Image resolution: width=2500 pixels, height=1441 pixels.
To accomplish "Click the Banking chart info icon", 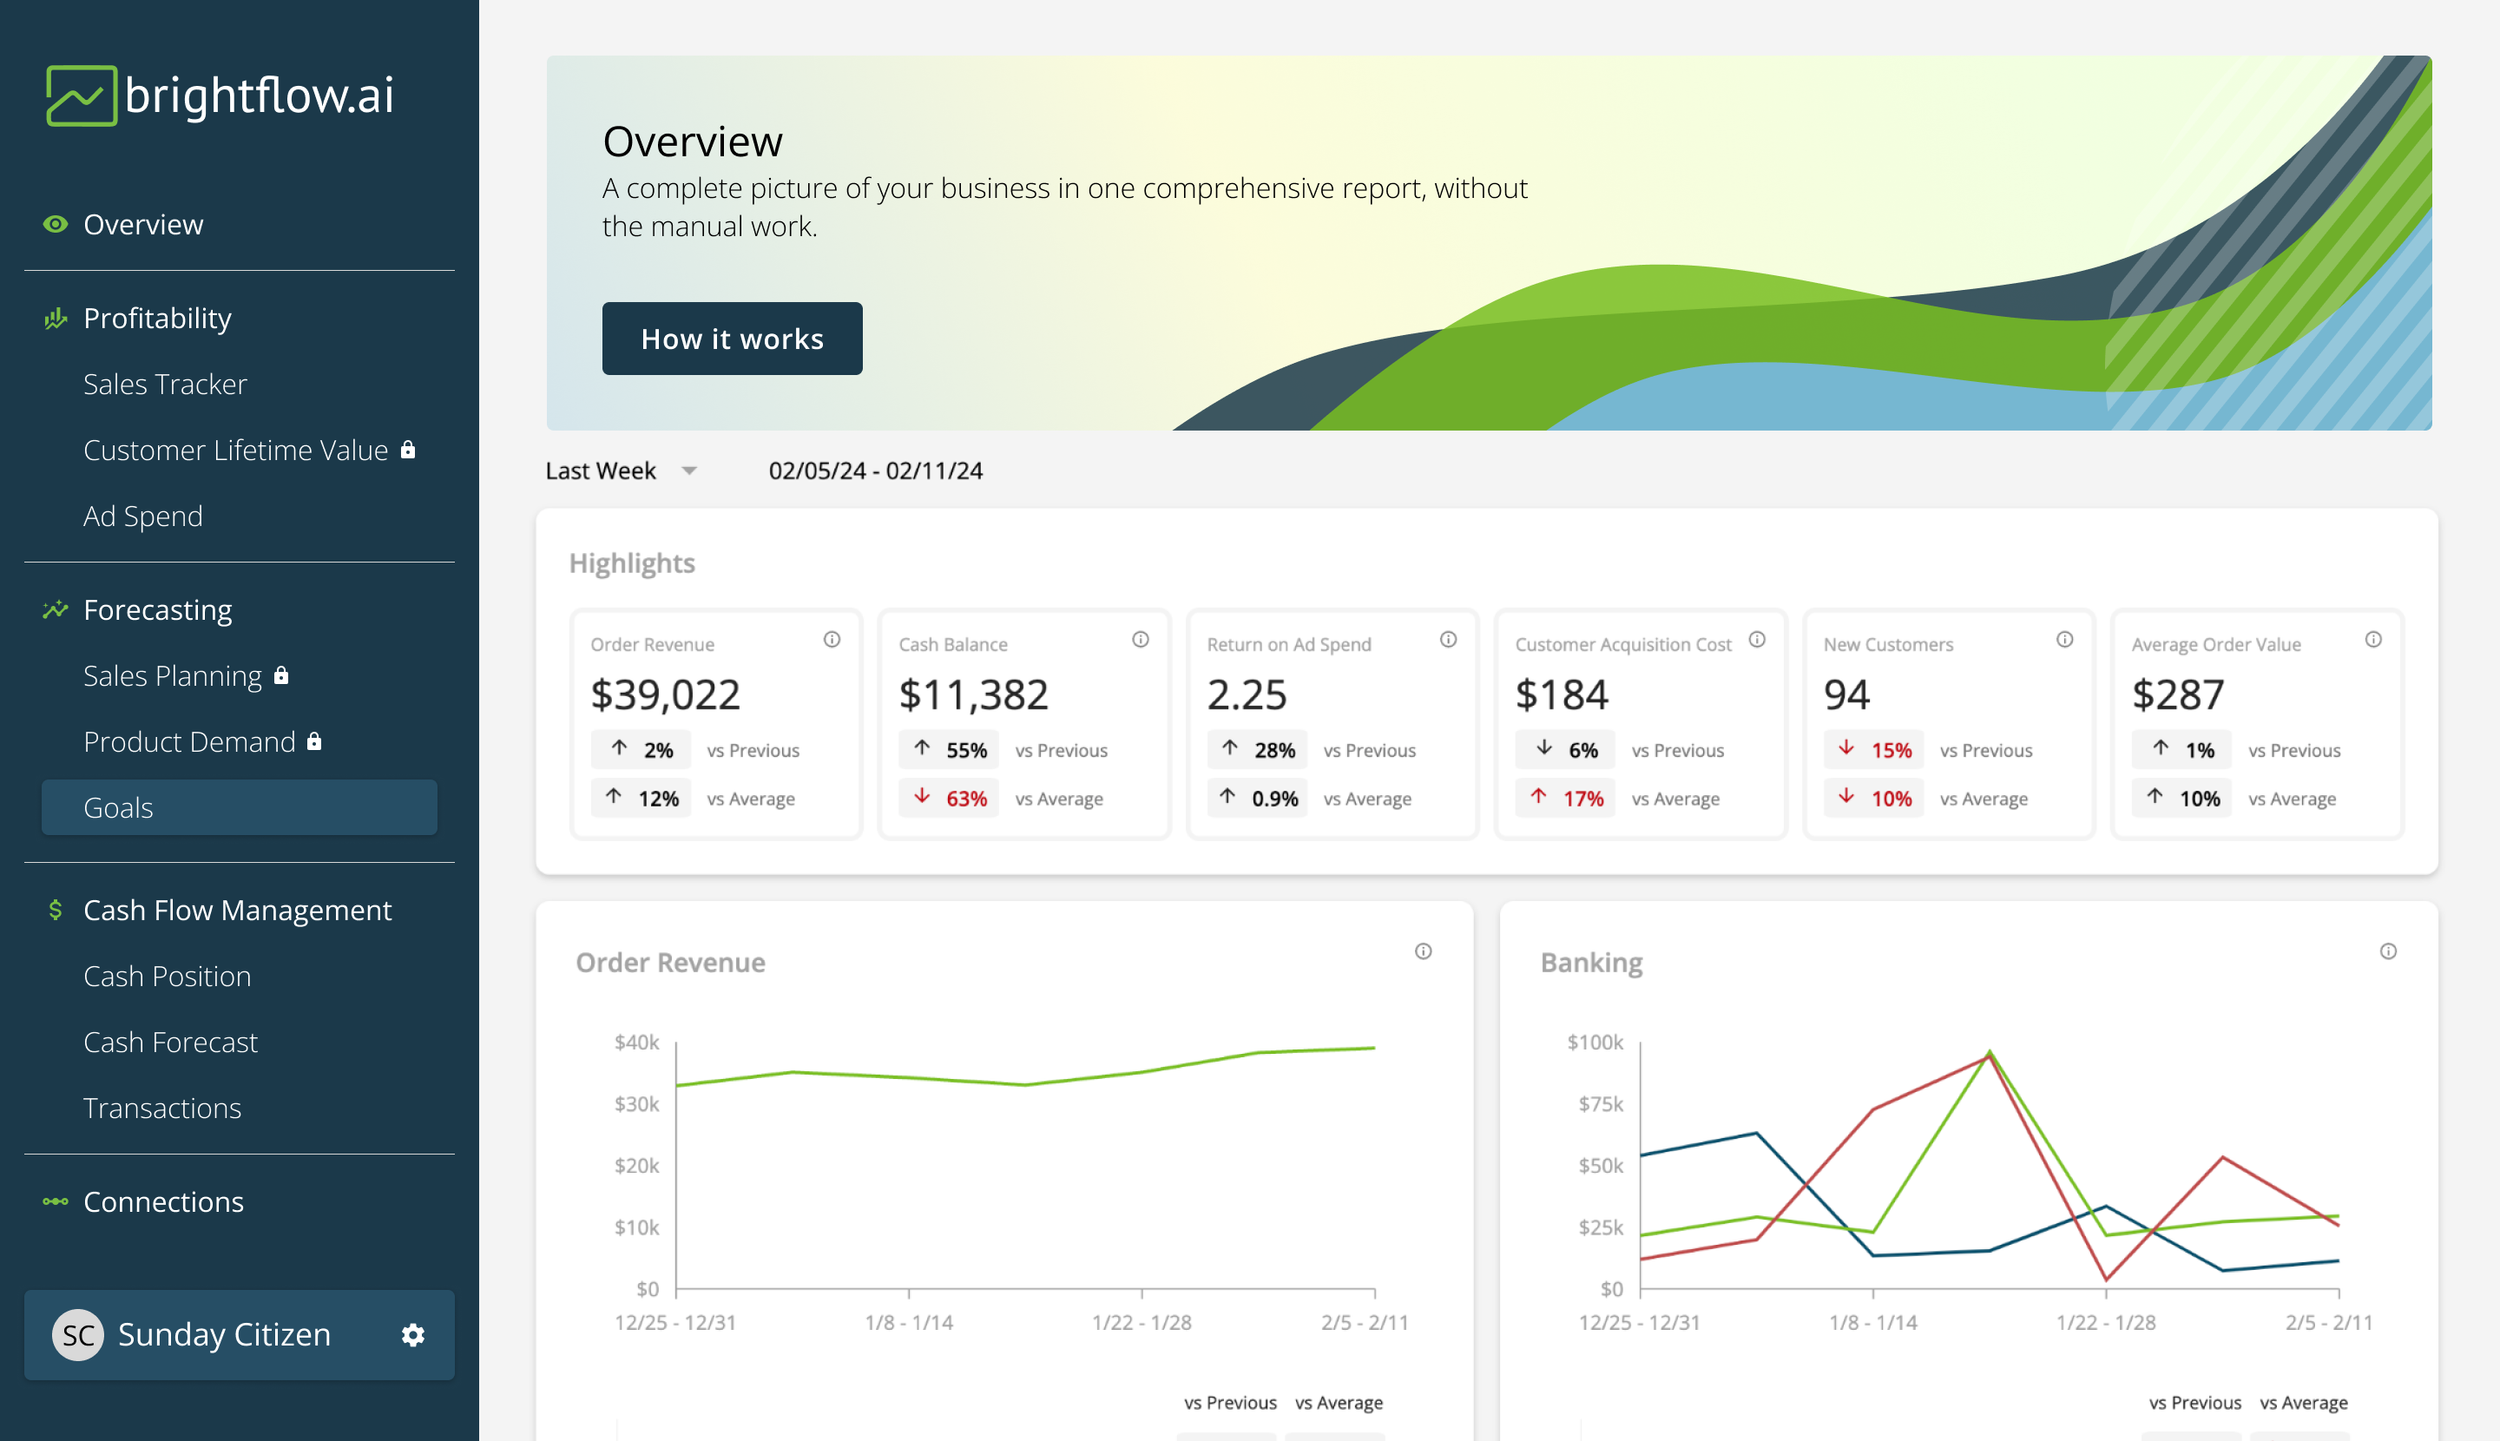I will pyautogui.click(x=2388, y=952).
